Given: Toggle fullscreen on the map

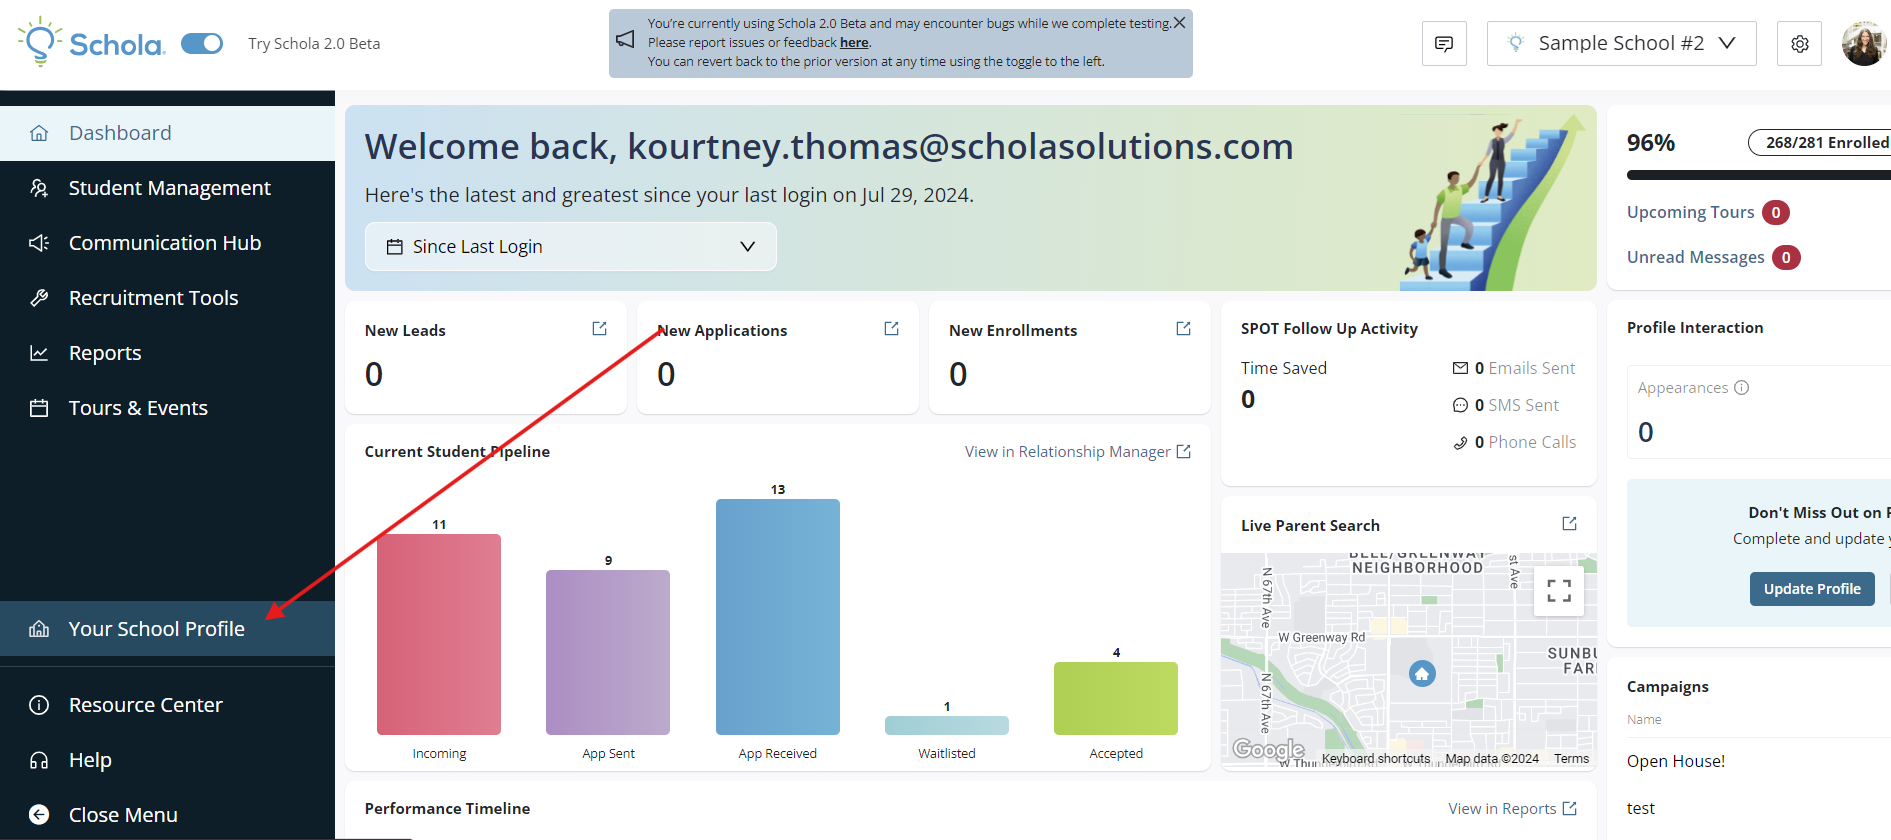Looking at the screenshot, I should [1559, 590].
